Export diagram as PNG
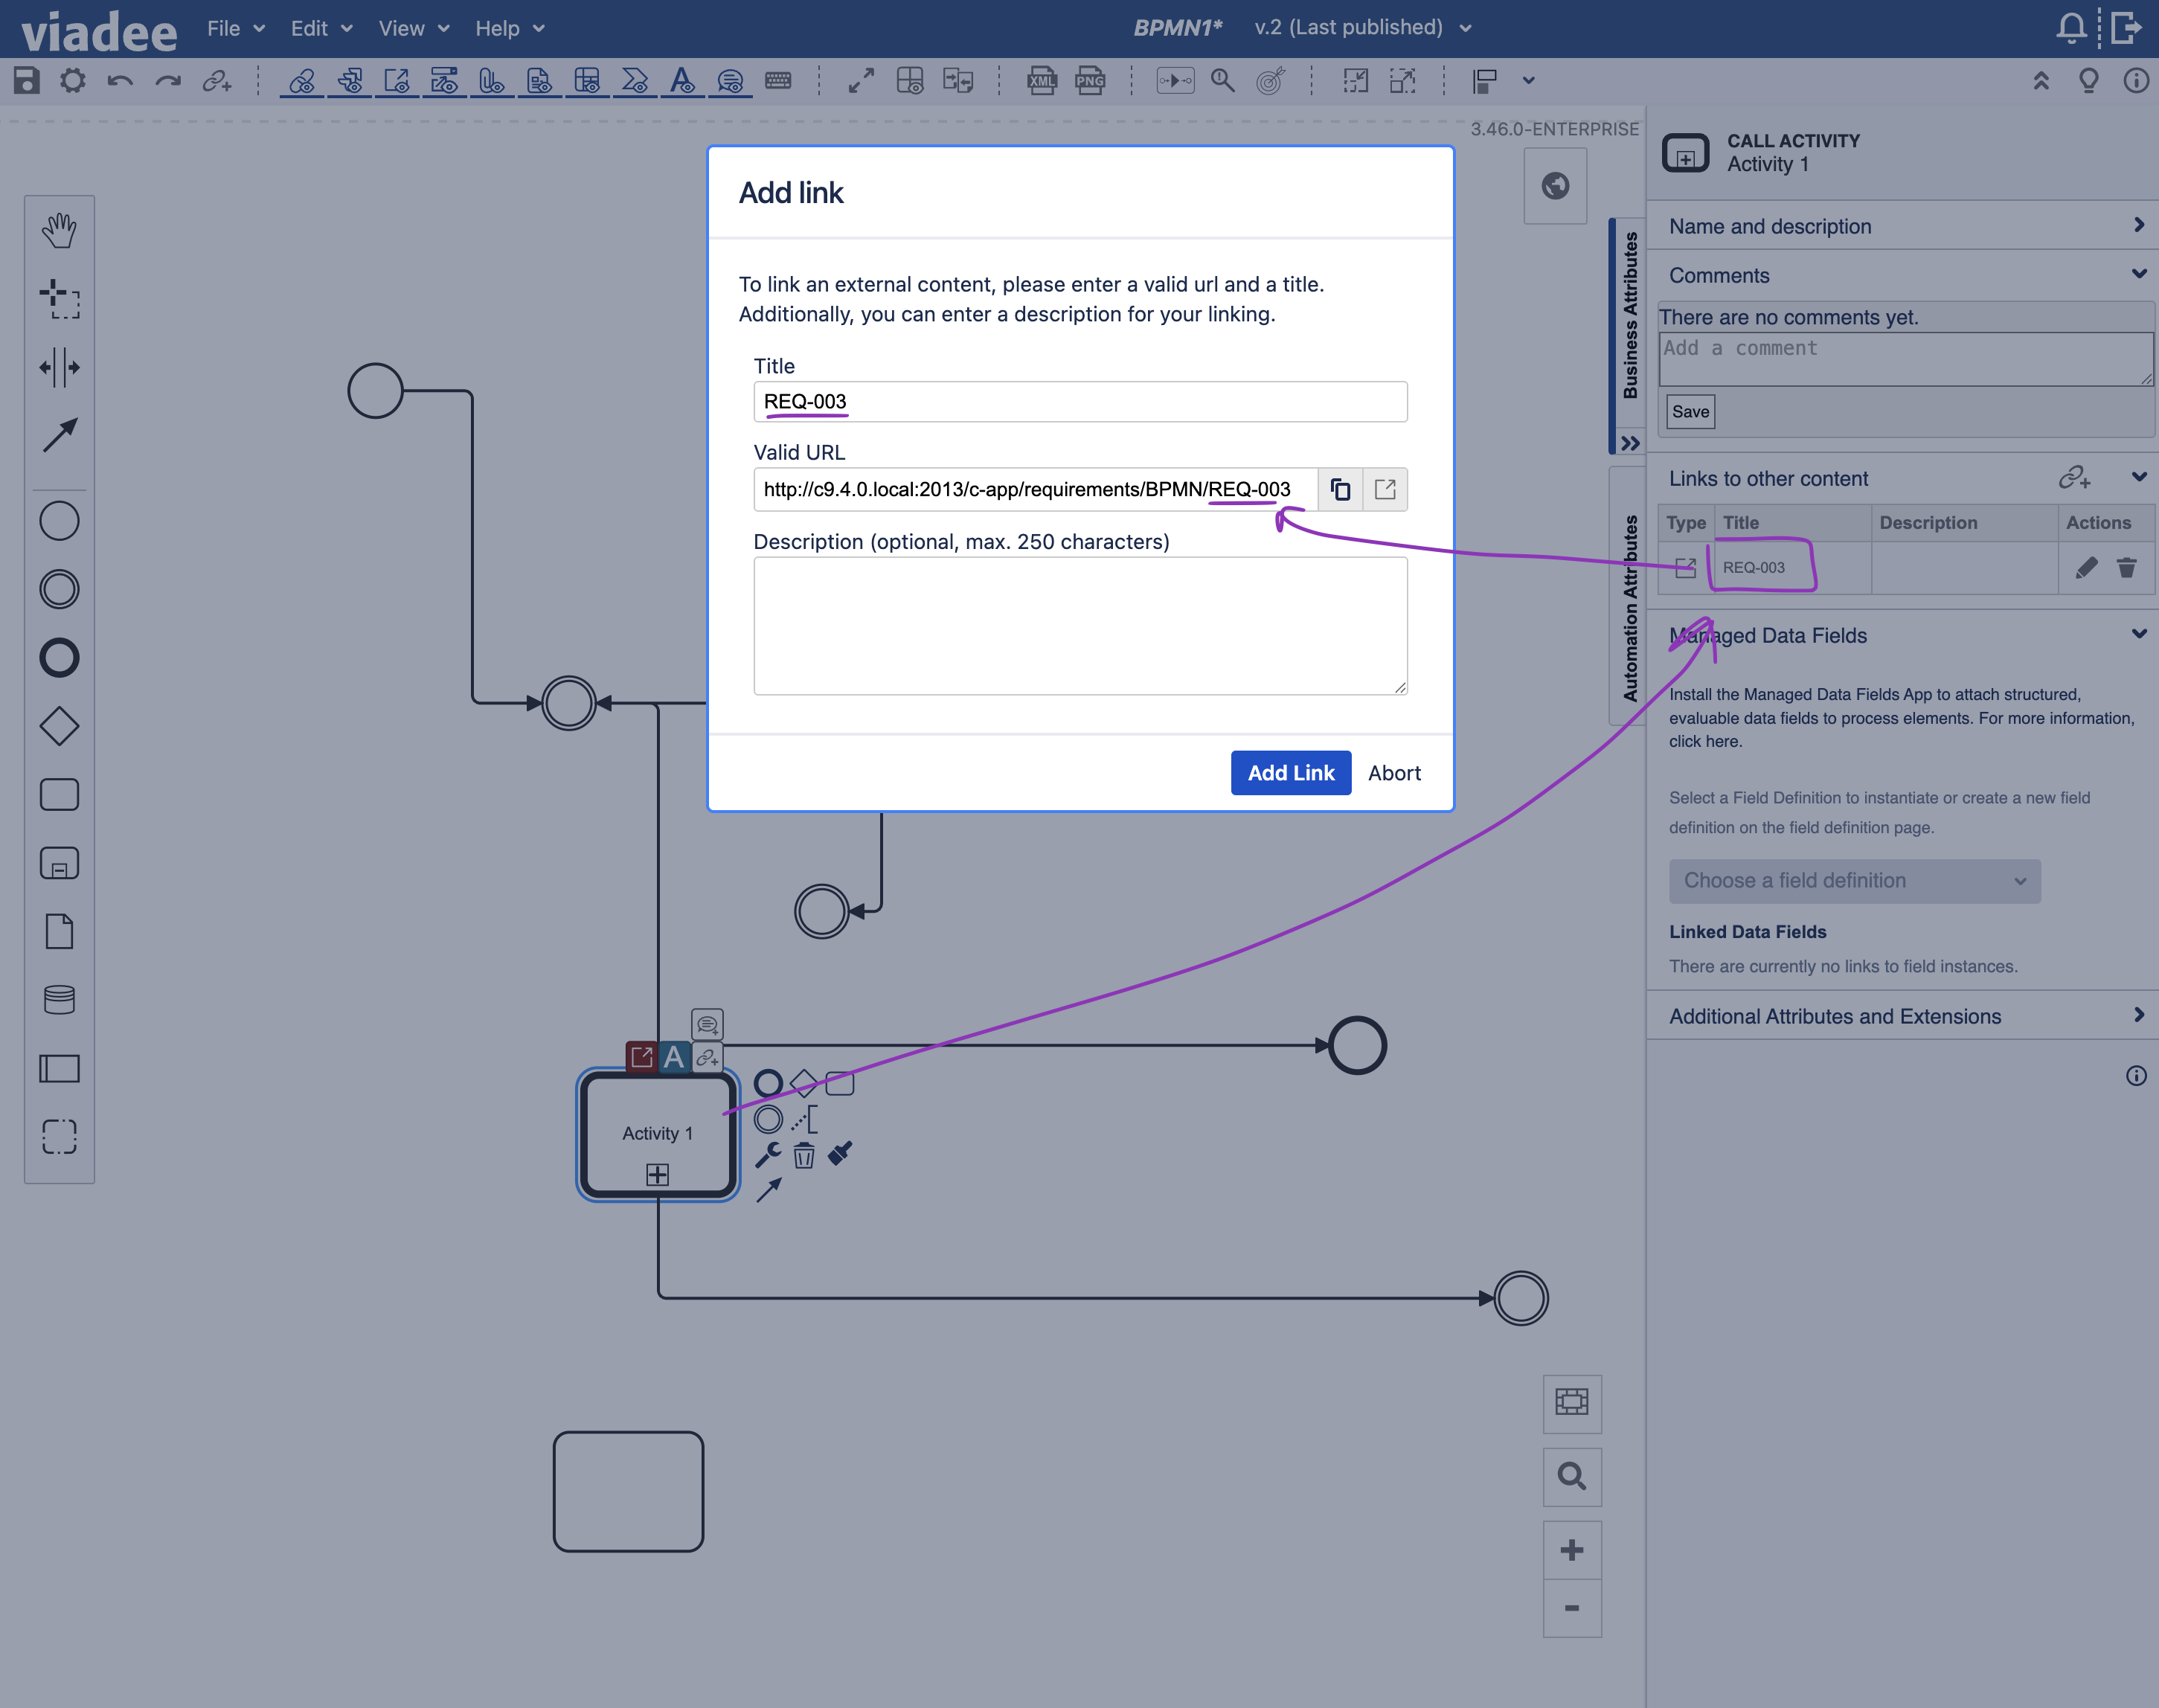This screenshot has width=2159, height=1708. (1090, 81)
